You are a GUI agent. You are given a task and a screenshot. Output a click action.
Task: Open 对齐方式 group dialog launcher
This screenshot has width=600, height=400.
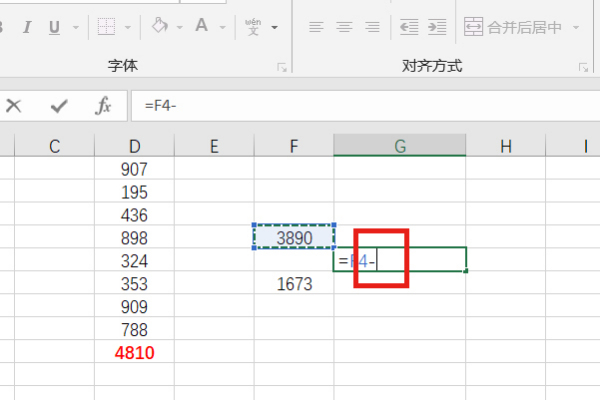coord(583,68)
